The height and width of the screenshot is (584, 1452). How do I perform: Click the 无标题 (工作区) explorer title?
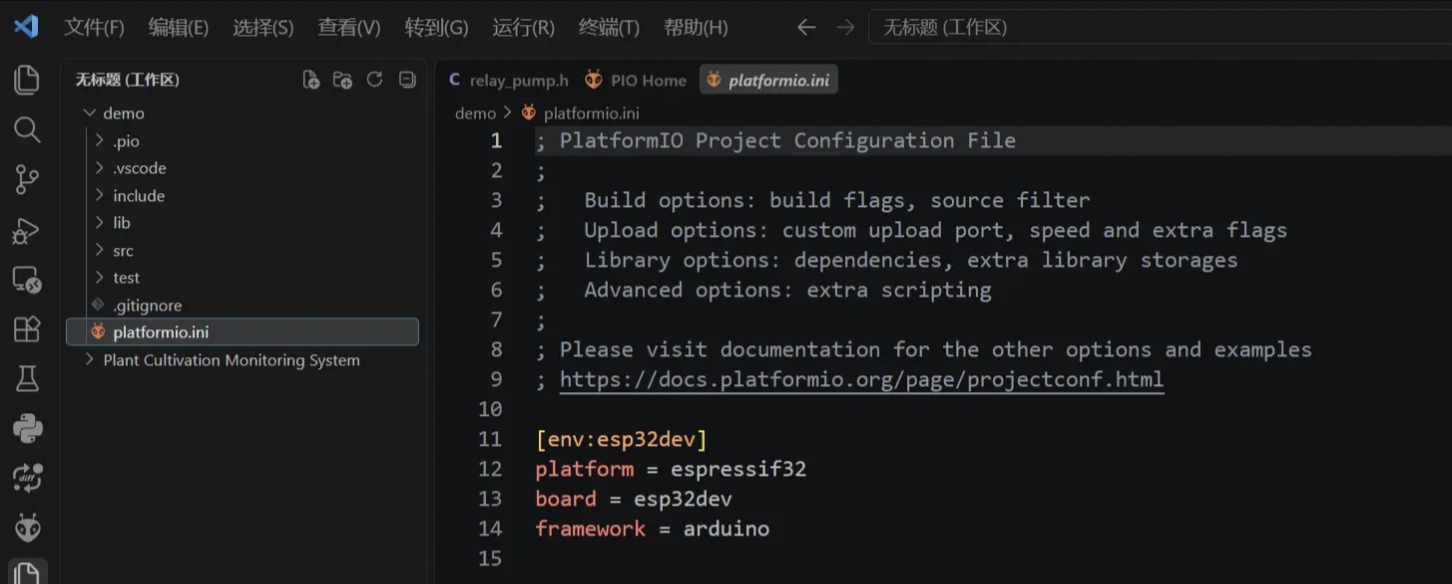coord(127,80)
